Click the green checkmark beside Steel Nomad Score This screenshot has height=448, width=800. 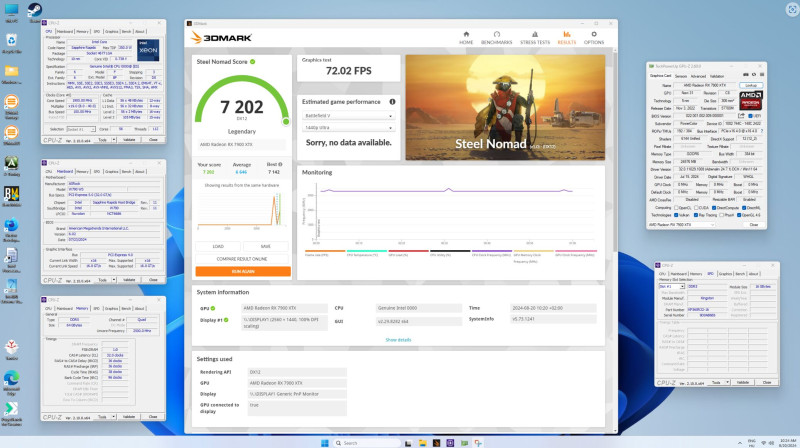click(x=253, y=62)
